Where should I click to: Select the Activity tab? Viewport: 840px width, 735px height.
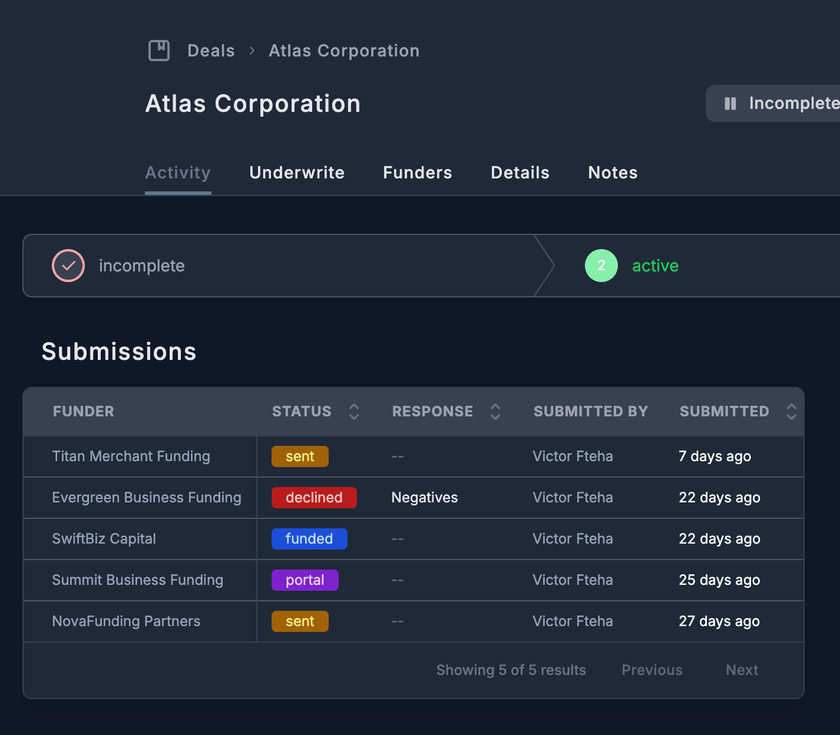[178, 173]
